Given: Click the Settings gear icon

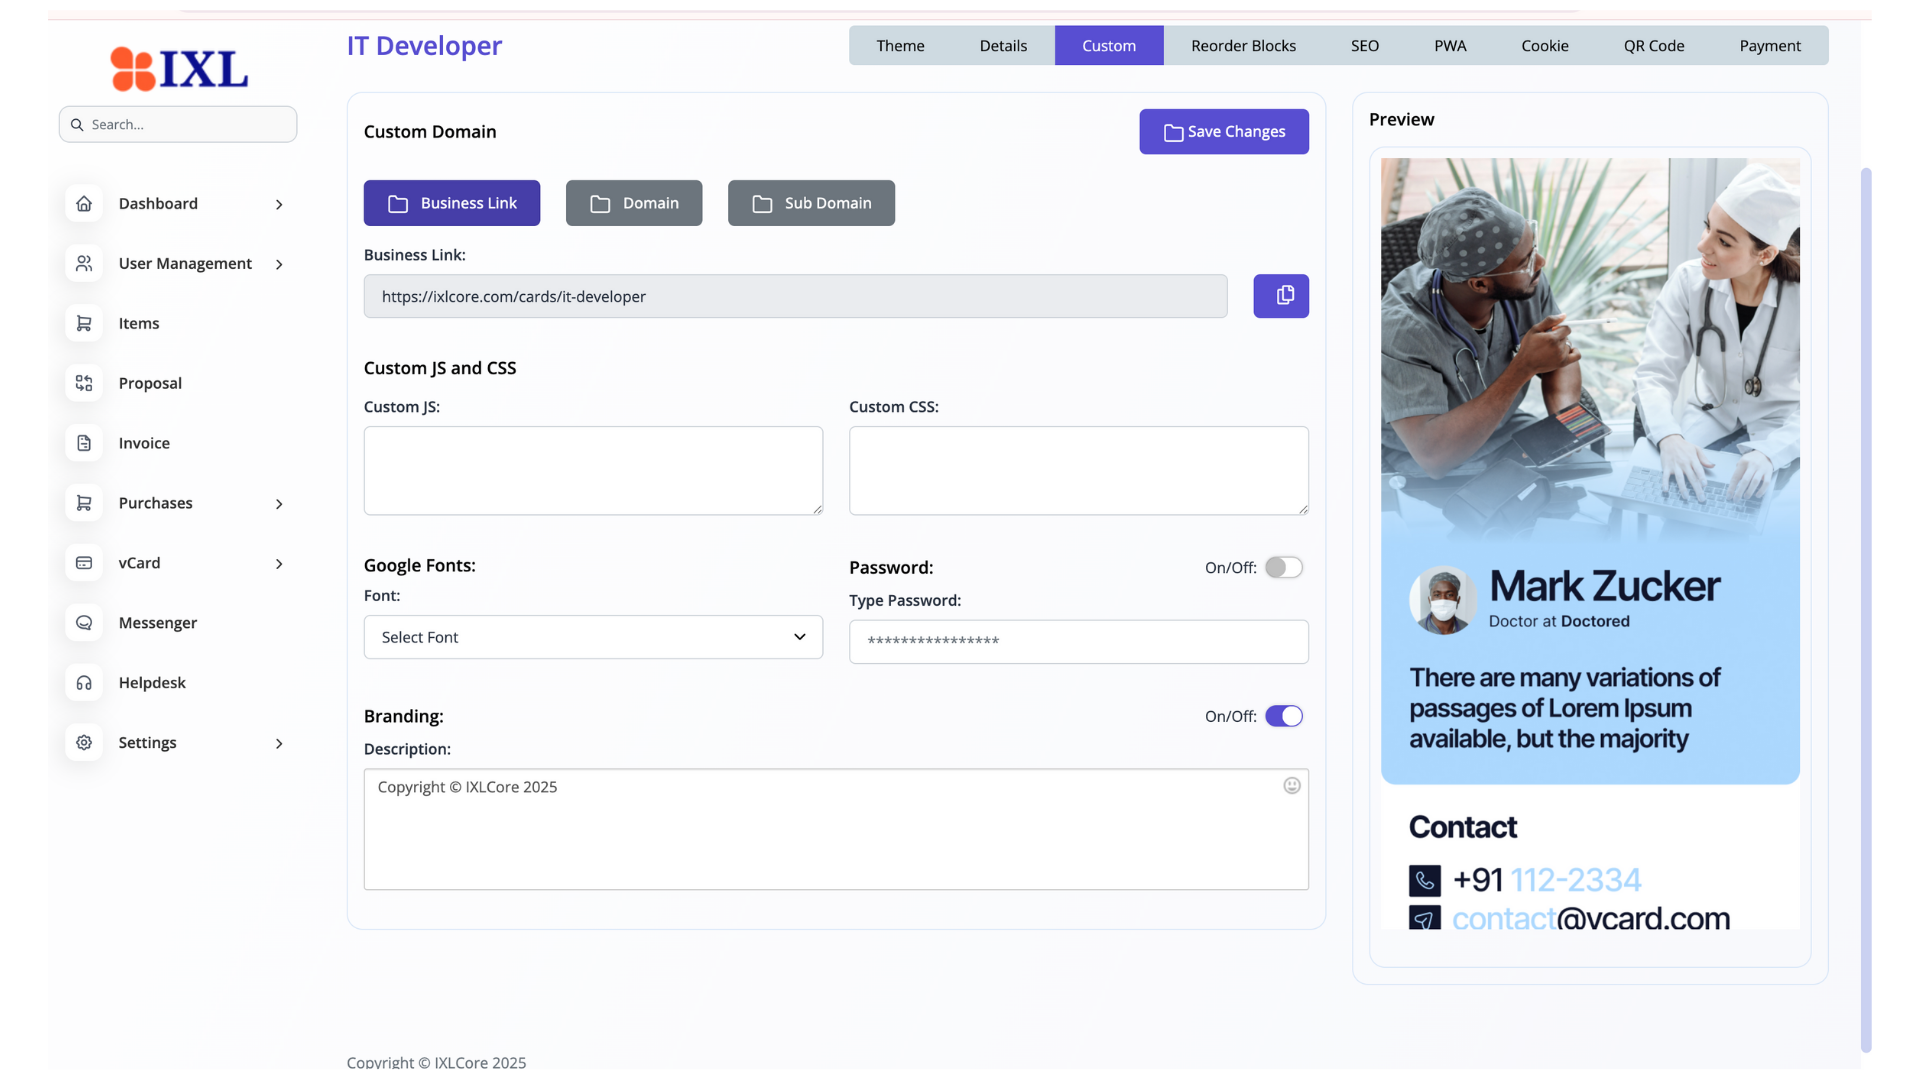Looking at the screenshot, I should [84, 744].
